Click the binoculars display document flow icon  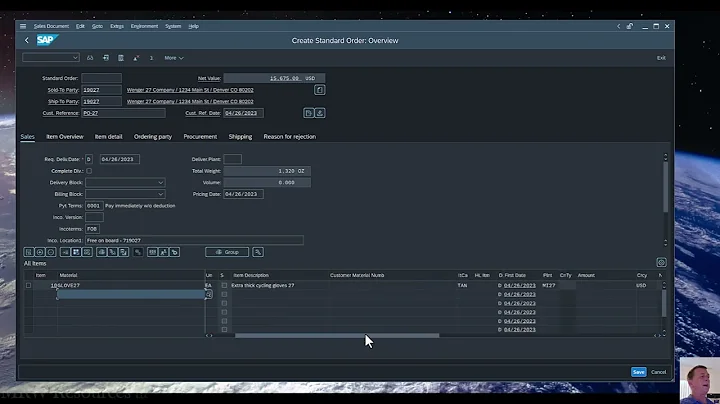tap(90, 58)
